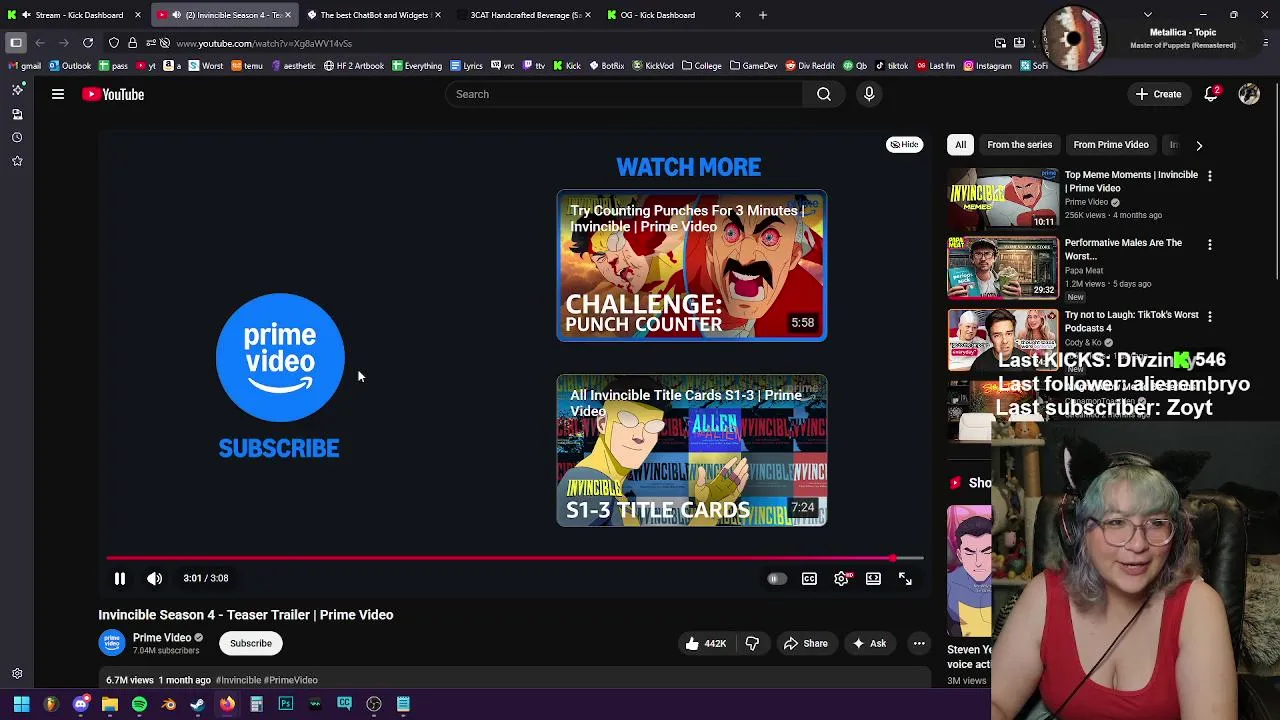
Task: Share the video
Action: pos(806,644)
